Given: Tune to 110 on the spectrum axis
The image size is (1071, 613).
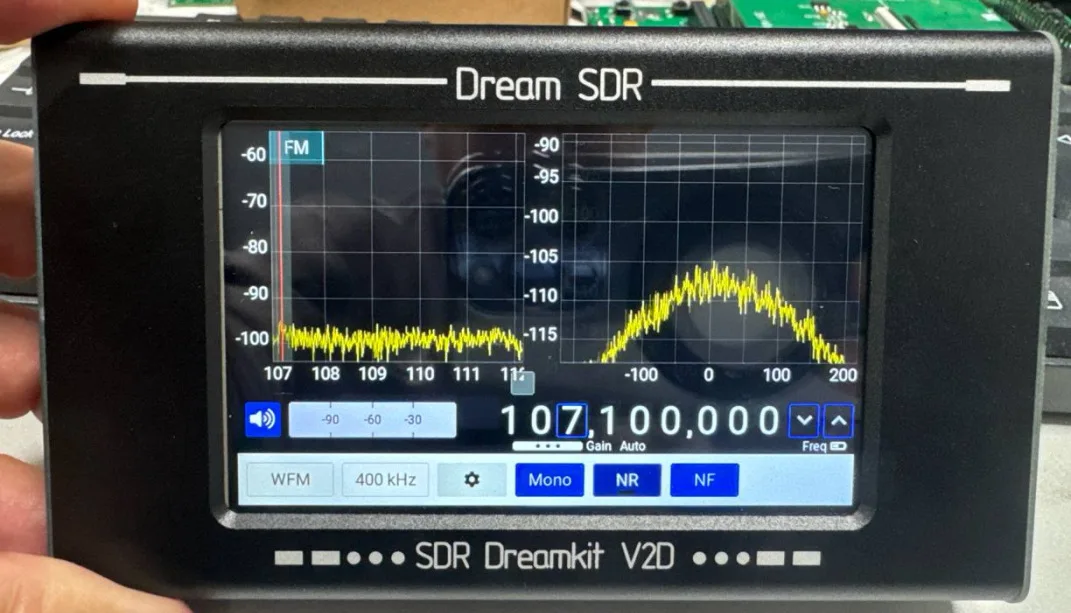Looking at the screenshot, I should (x=420, y=374).
